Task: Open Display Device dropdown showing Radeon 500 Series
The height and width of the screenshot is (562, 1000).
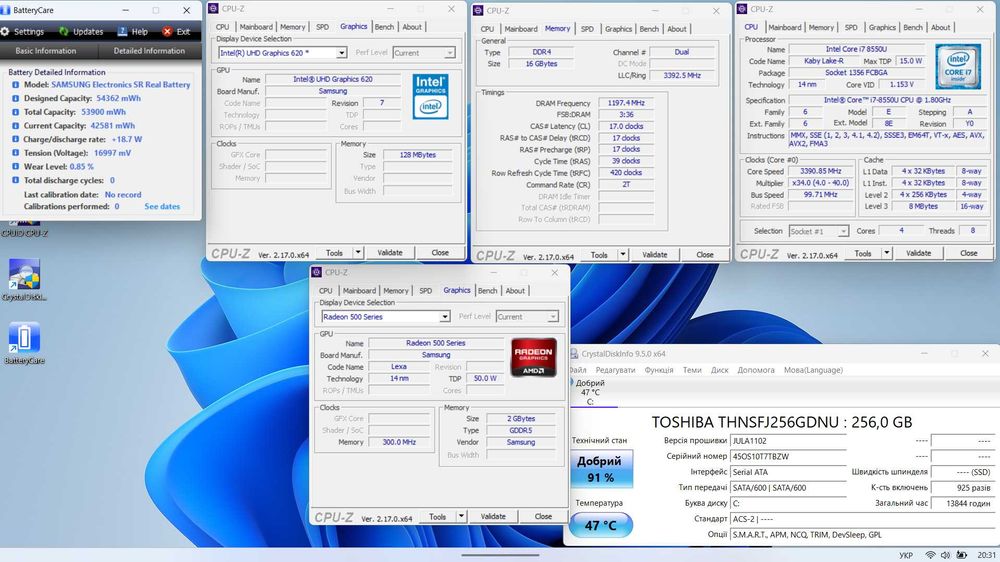Action: pyautogui.click(x=386, y=316)
